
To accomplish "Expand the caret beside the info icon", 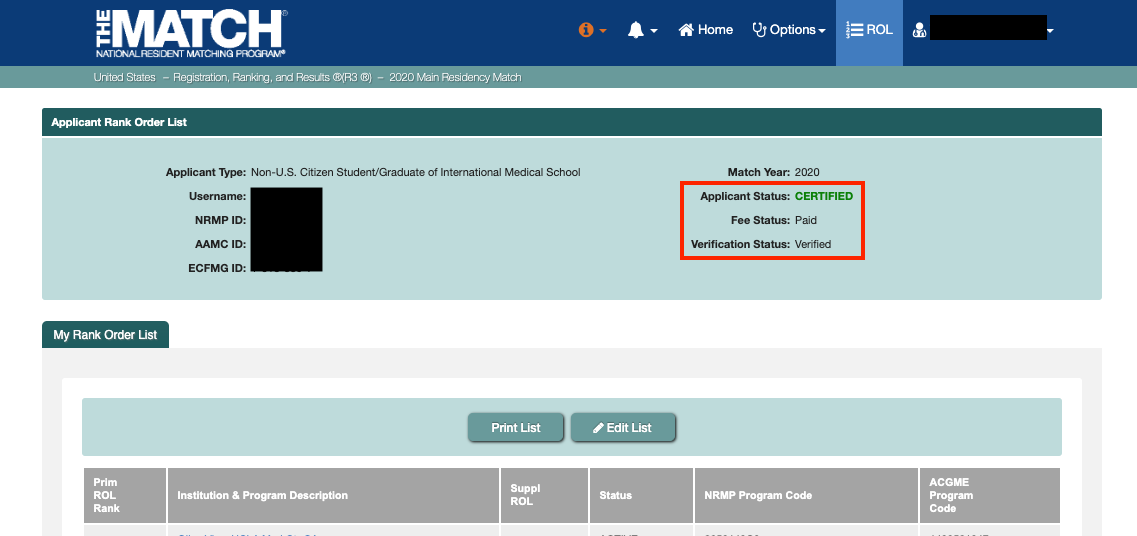I will [x=603, y=31].
